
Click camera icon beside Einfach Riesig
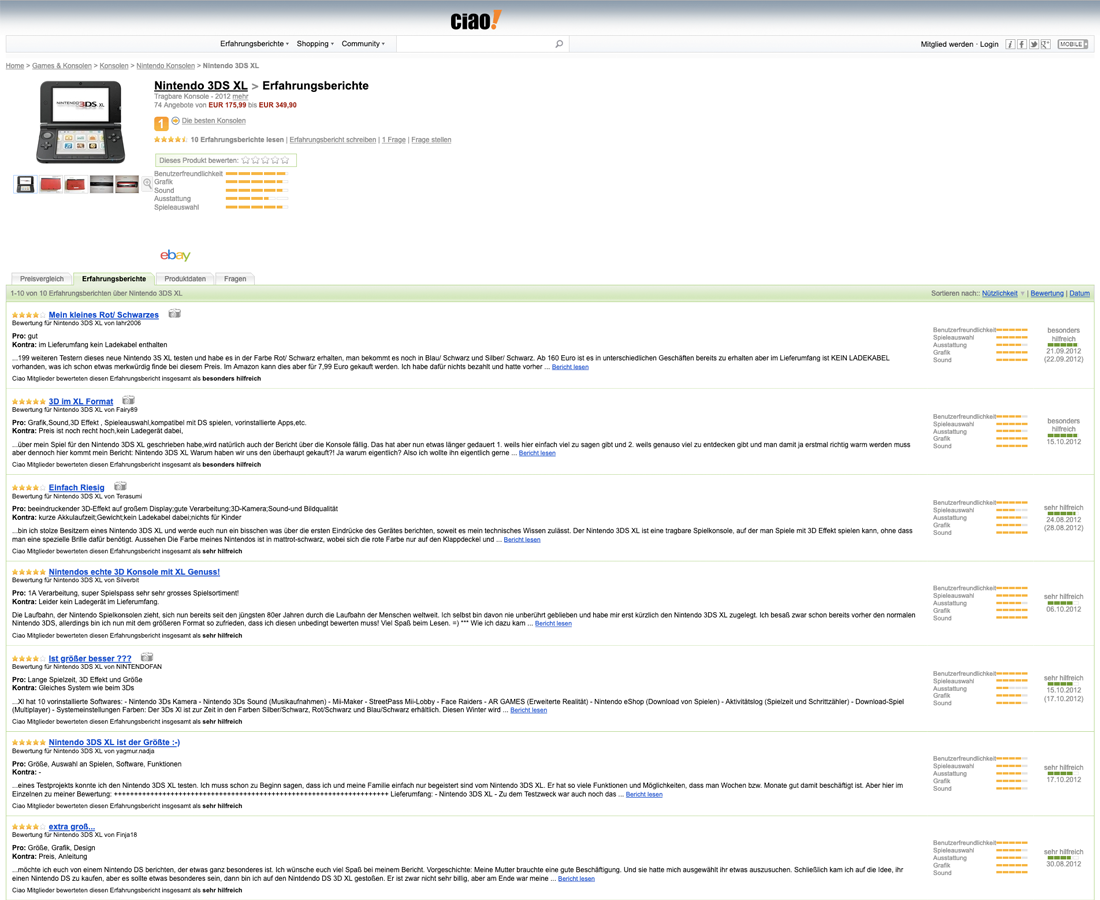[120, 486]
